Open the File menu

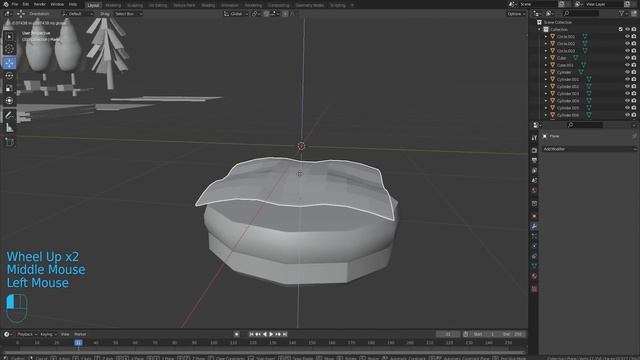tap(15, 4)
